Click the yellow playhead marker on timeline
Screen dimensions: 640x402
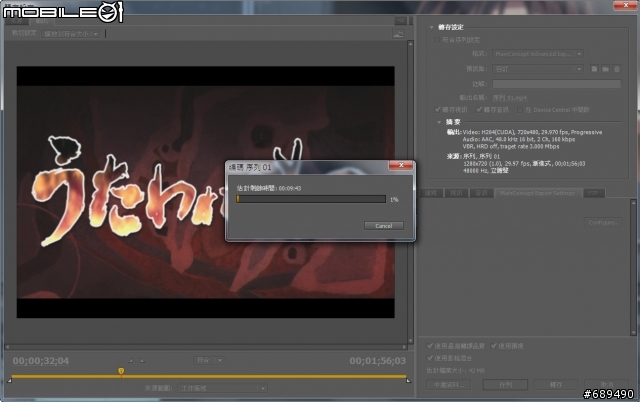tap(121, 371)
